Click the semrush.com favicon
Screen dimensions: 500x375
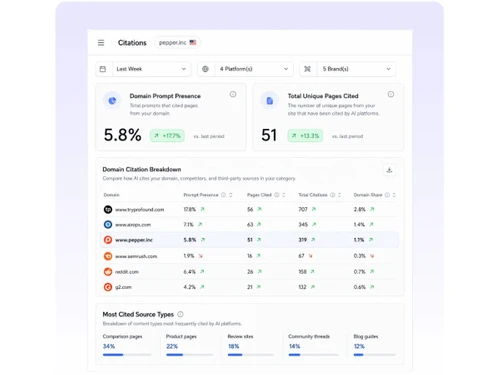coord(108,256)
